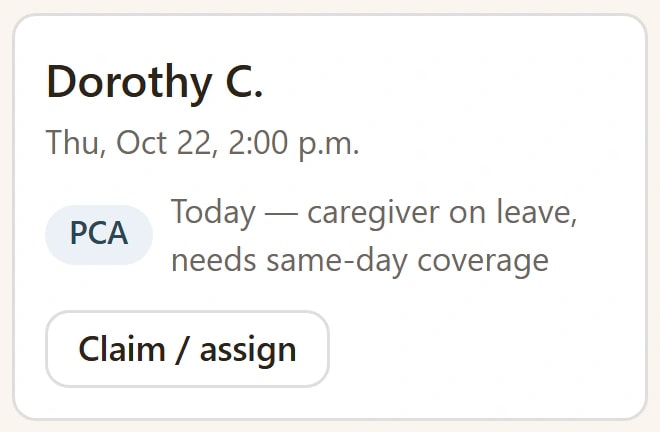Click the word Claim on the button

[x=122, y=349]
